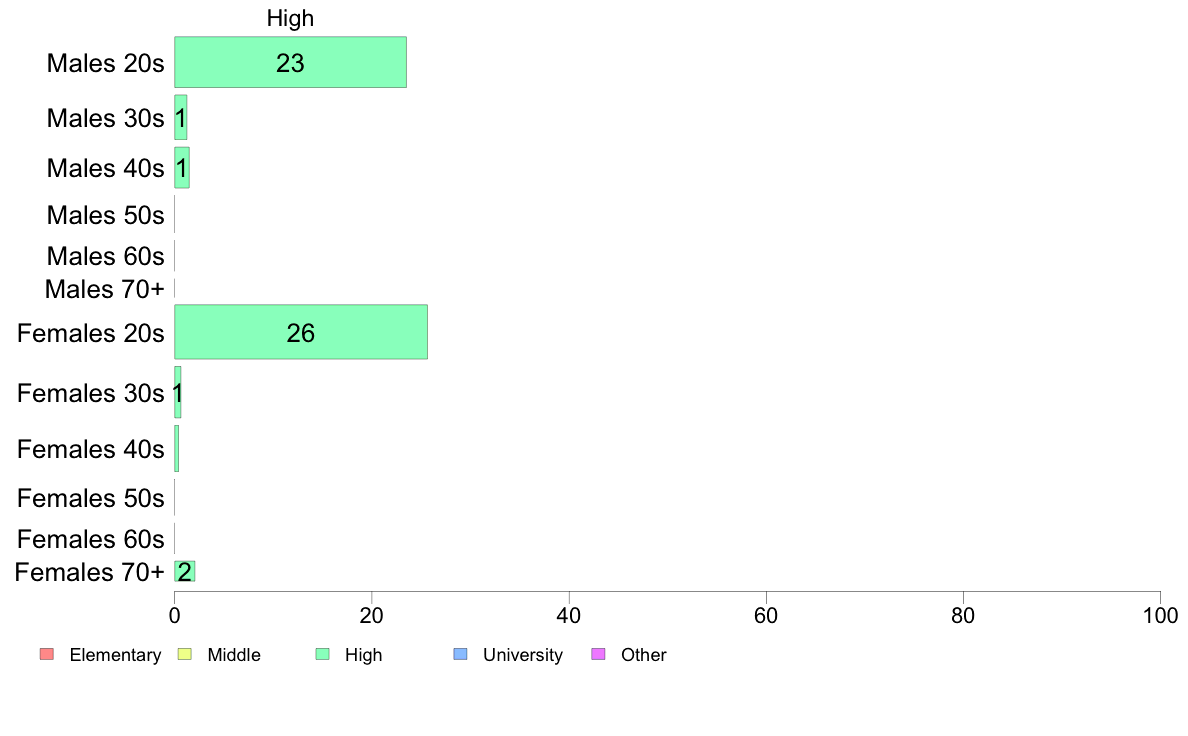This screenshot has height=736, width=1188.
Task: Click the Females 70+ bar labeled 2
Action: click(185, 572)
